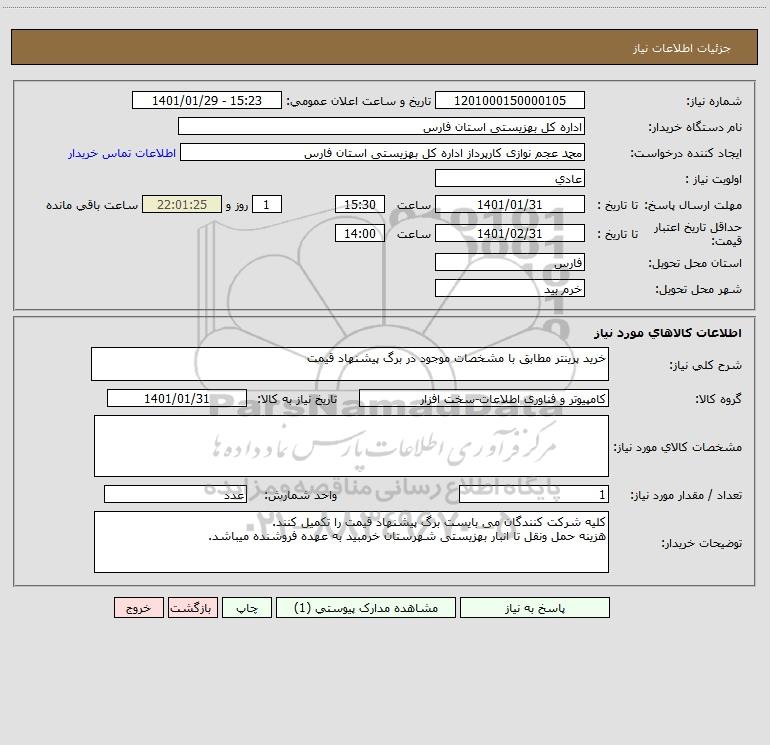Viewport: 770px width, 745px height.
Task: Click the جزئیات اطلاعات نیاز header title
Action: click(682, 48)
